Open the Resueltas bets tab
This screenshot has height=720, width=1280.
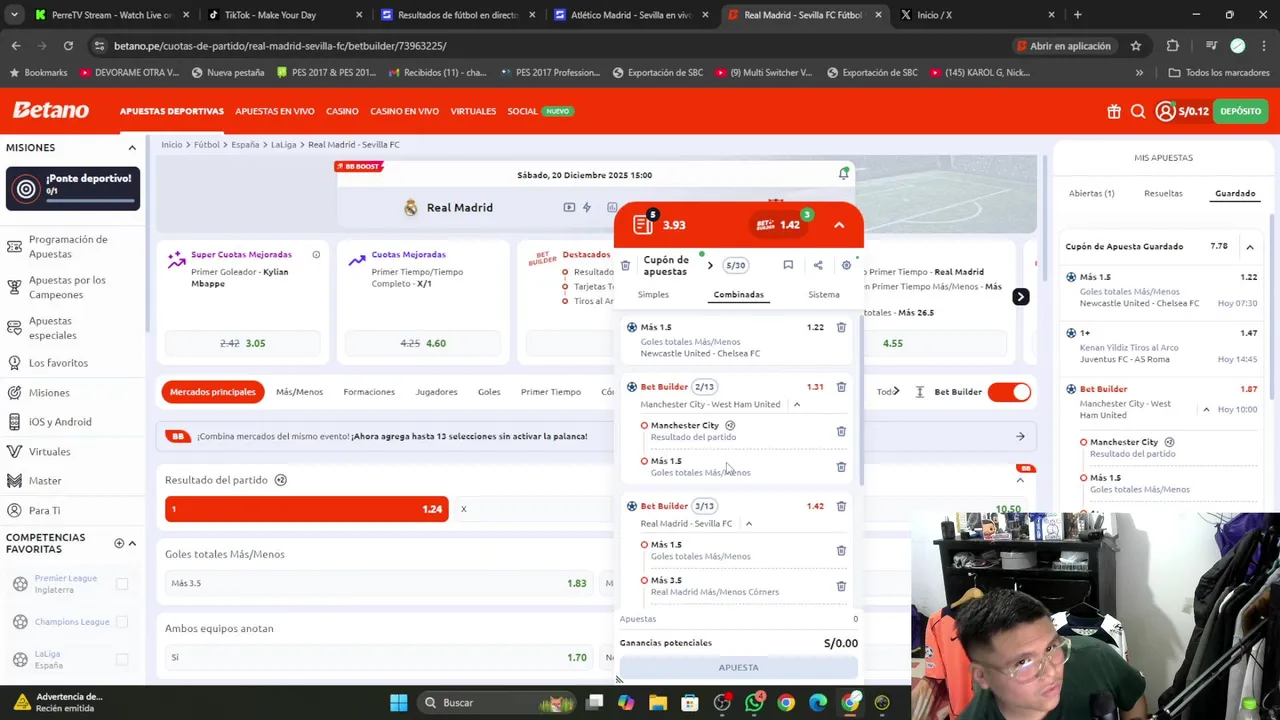point(1163,194)
